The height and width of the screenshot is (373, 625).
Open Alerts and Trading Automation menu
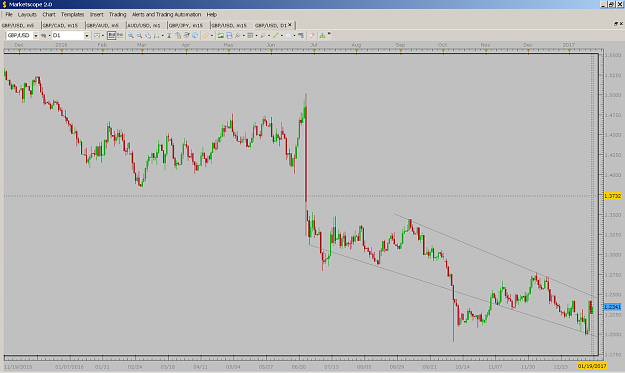166,14
